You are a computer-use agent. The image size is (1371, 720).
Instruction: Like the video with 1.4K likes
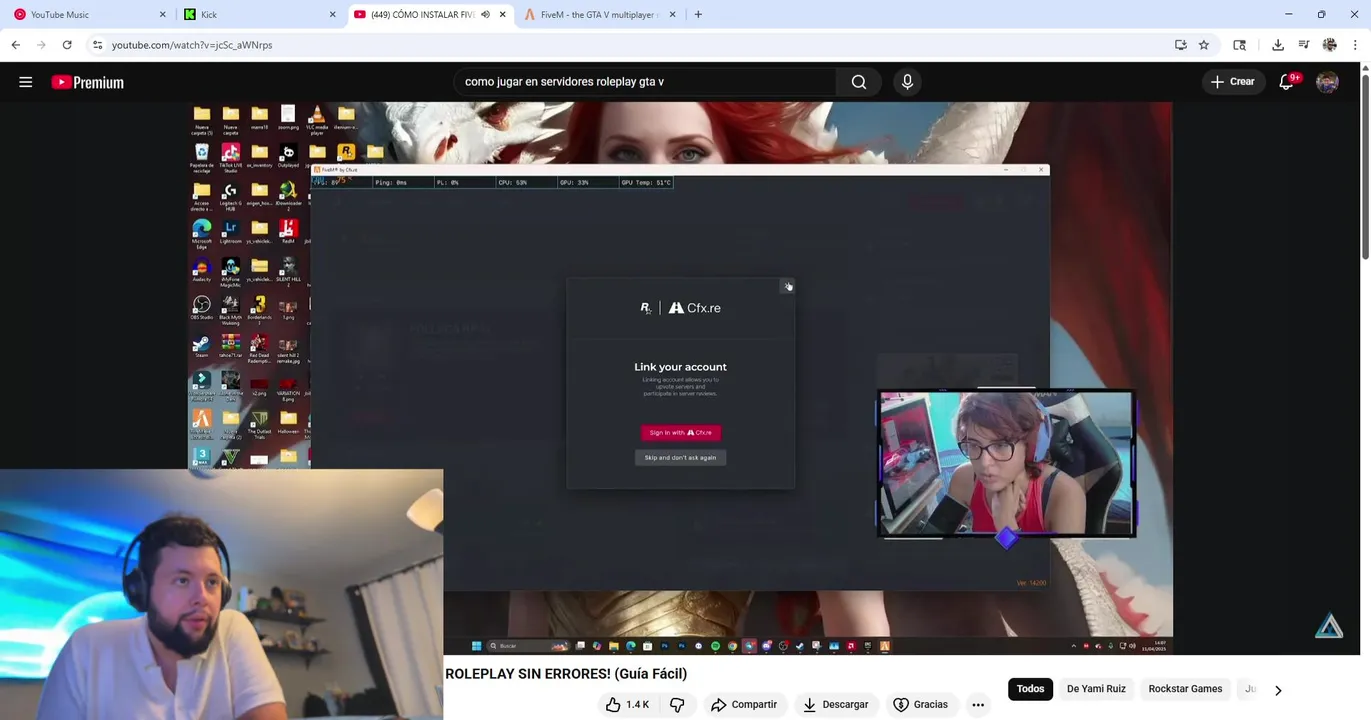tap(627, 705)
